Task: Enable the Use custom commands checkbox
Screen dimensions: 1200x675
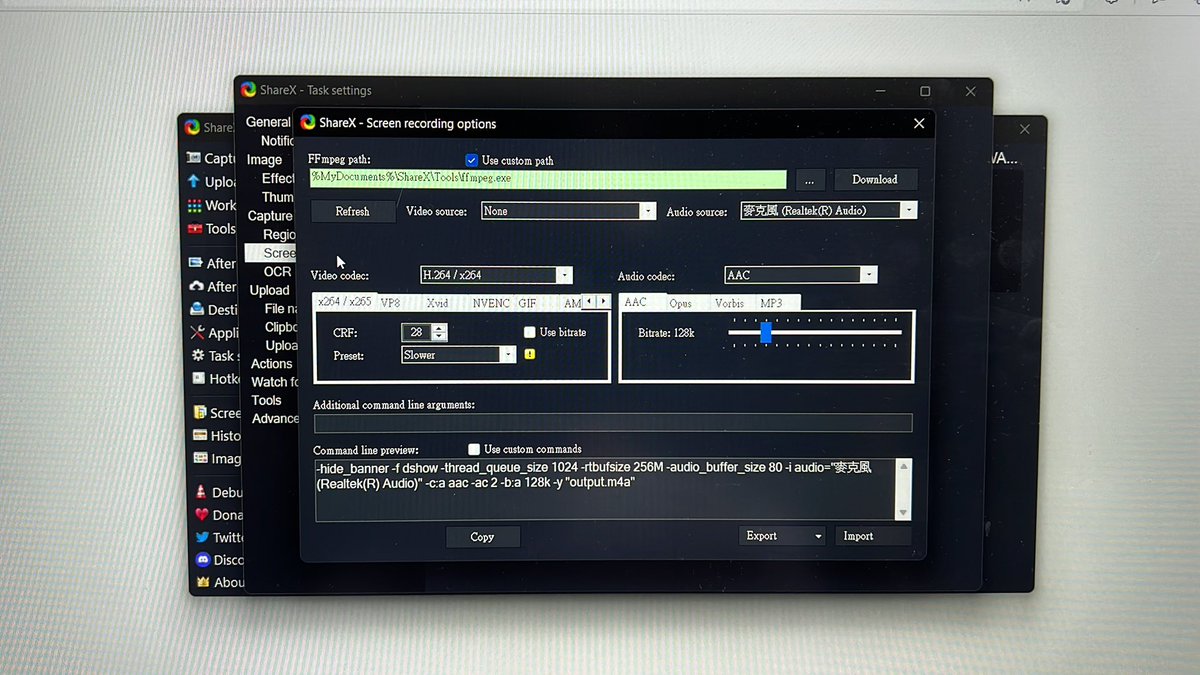Action: pos(474,449)
